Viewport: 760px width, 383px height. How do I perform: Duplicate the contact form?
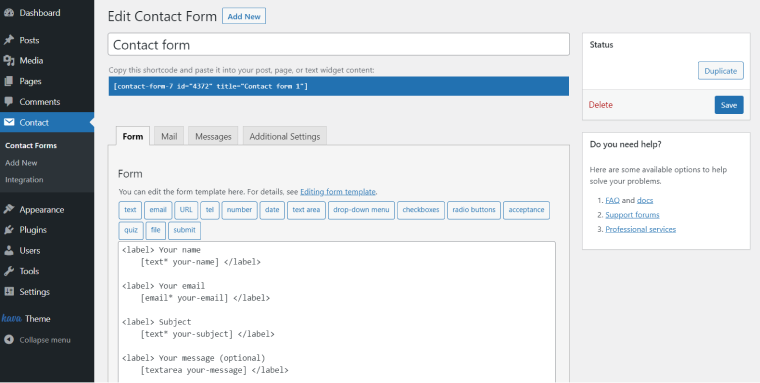pos(721,71)
